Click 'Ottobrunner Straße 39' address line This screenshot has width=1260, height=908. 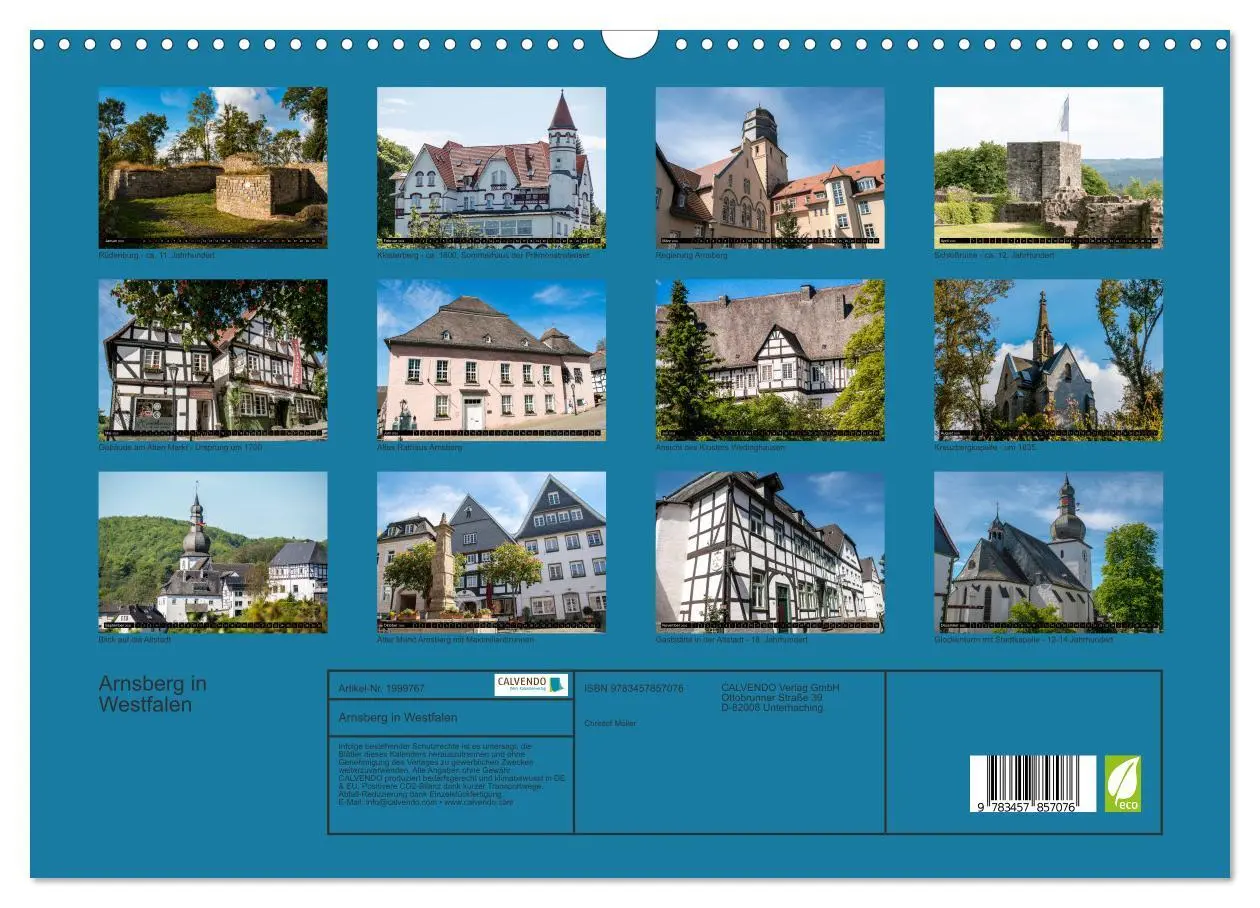[x=772, y=698]
